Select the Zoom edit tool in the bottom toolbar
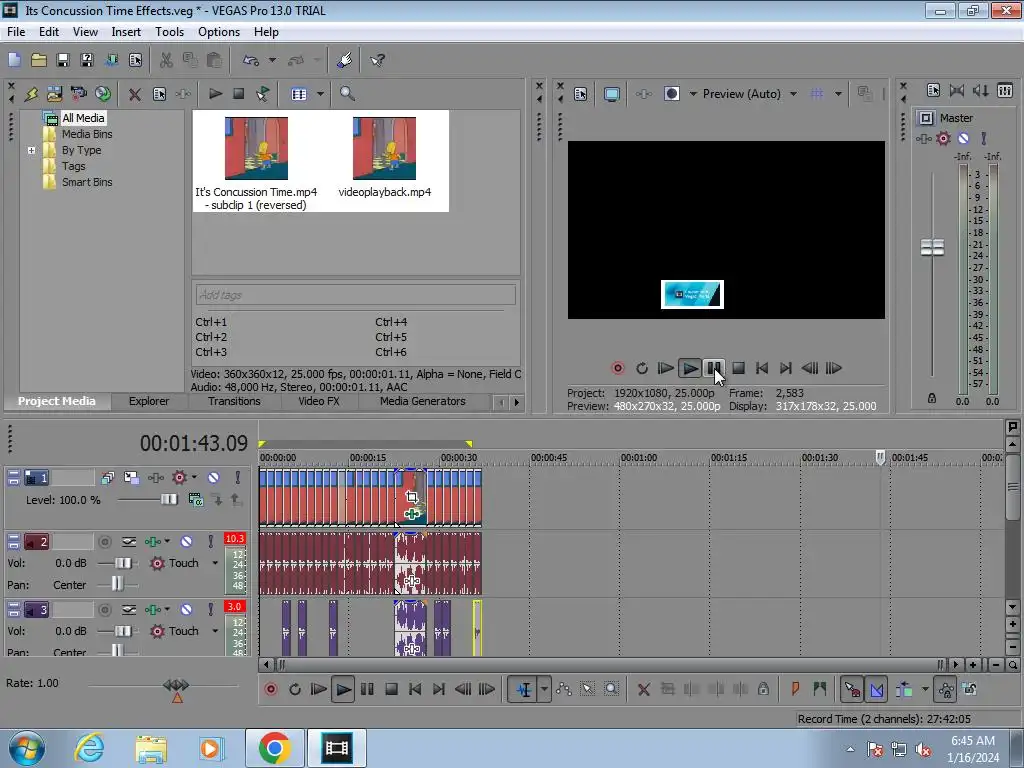 click(x=611, y=689)
